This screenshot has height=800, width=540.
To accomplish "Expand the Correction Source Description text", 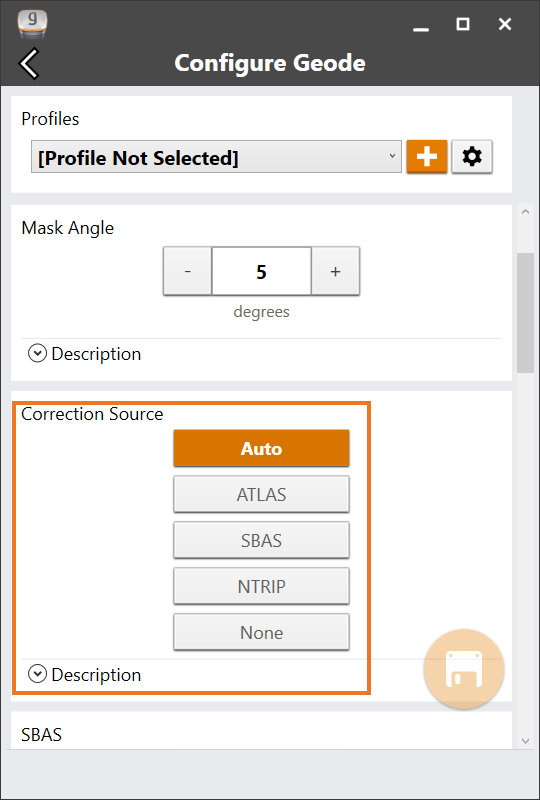I will tap(96, 674).
